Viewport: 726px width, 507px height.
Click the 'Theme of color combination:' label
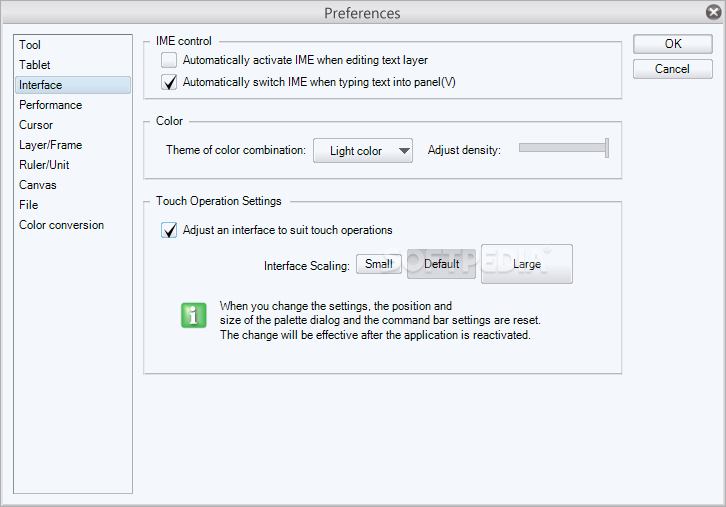236,150
